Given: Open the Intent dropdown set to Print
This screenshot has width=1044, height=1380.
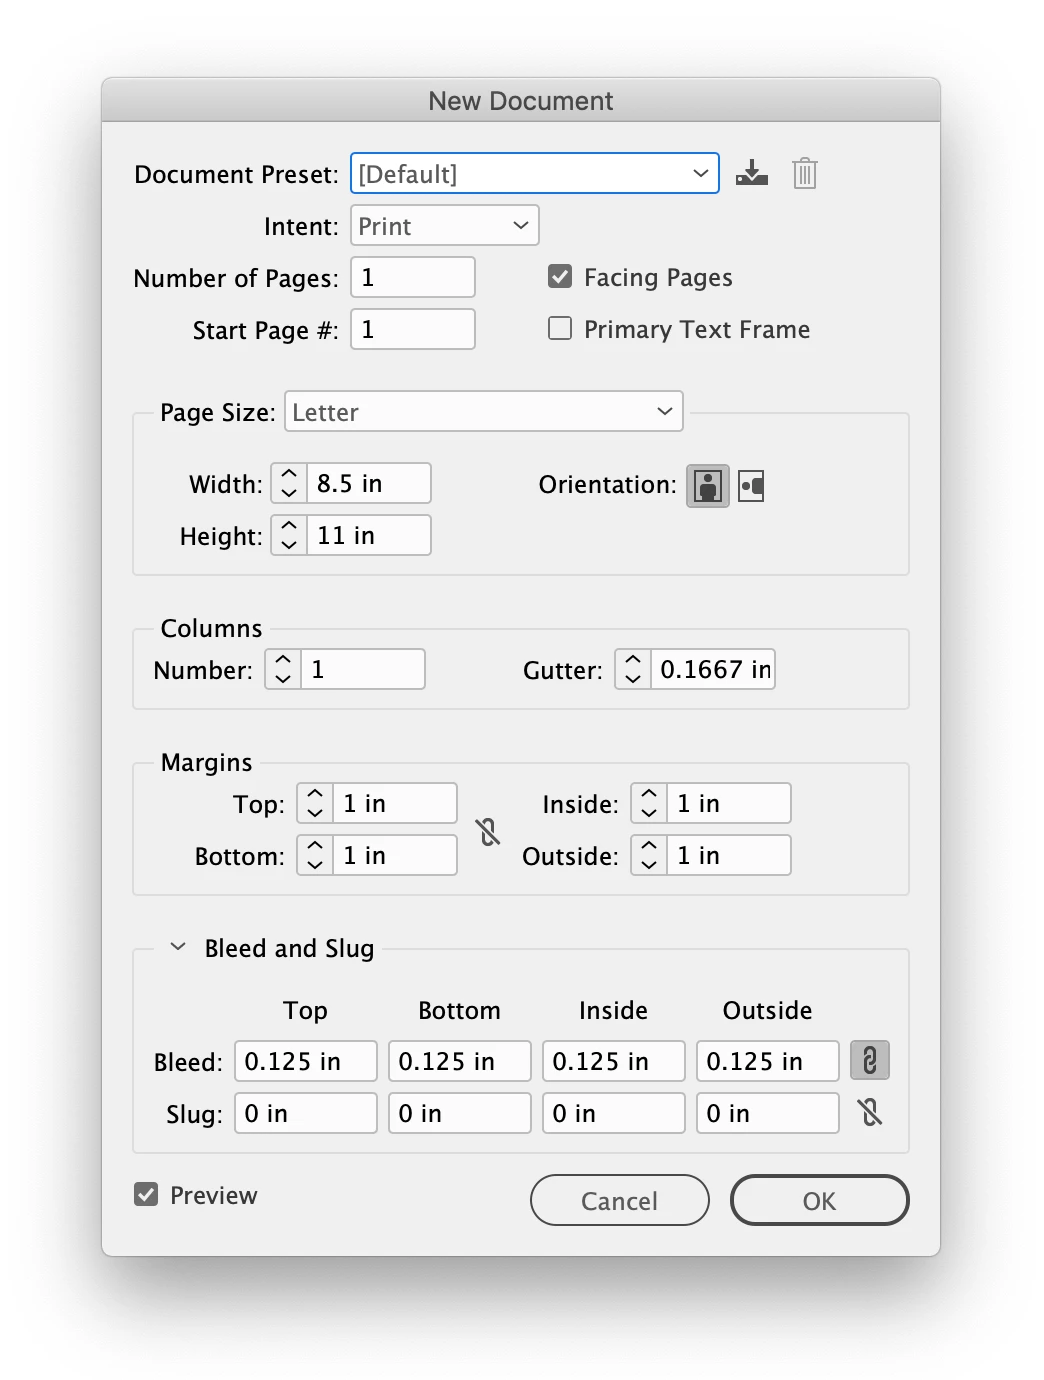Looking at the screenshot, I should pos(445,225).
